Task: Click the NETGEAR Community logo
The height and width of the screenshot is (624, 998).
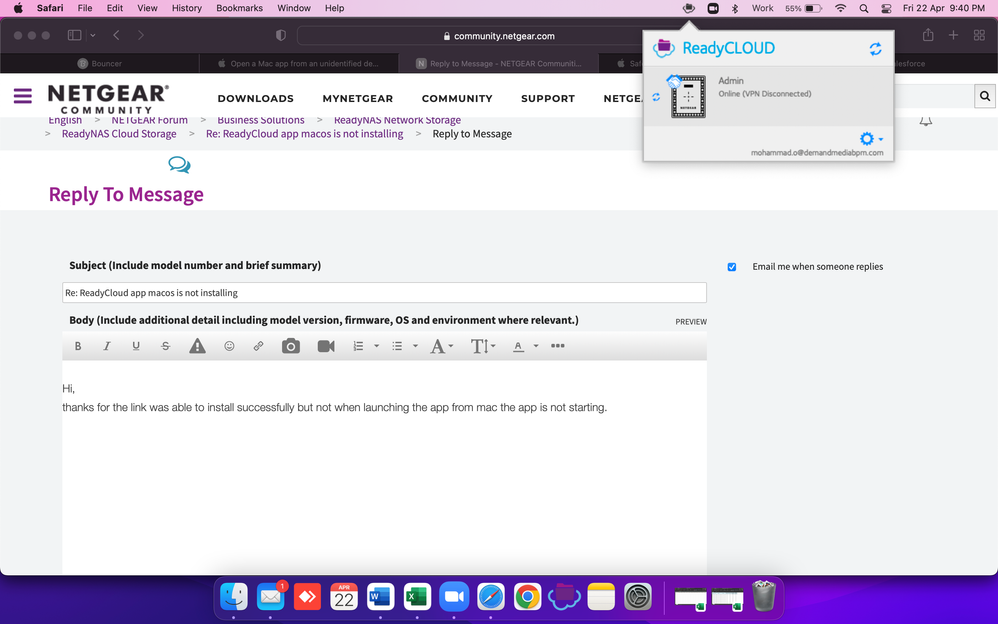Action: (x=108, y=99)
